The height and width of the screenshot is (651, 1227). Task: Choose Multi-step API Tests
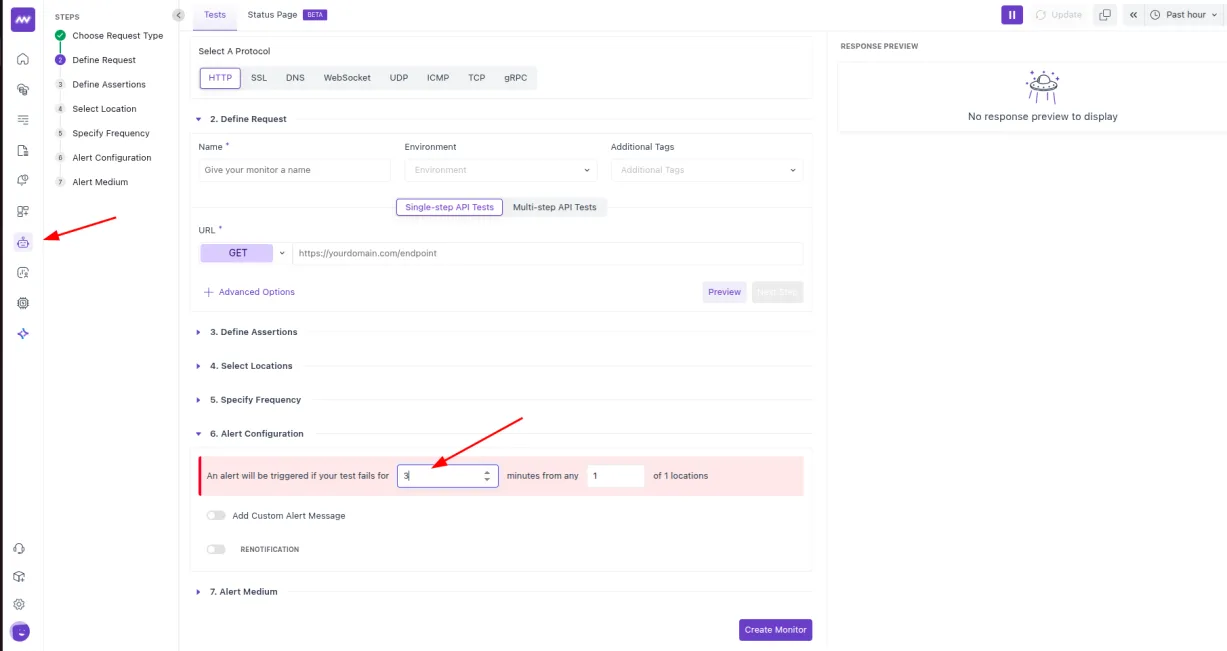point(555,207)
